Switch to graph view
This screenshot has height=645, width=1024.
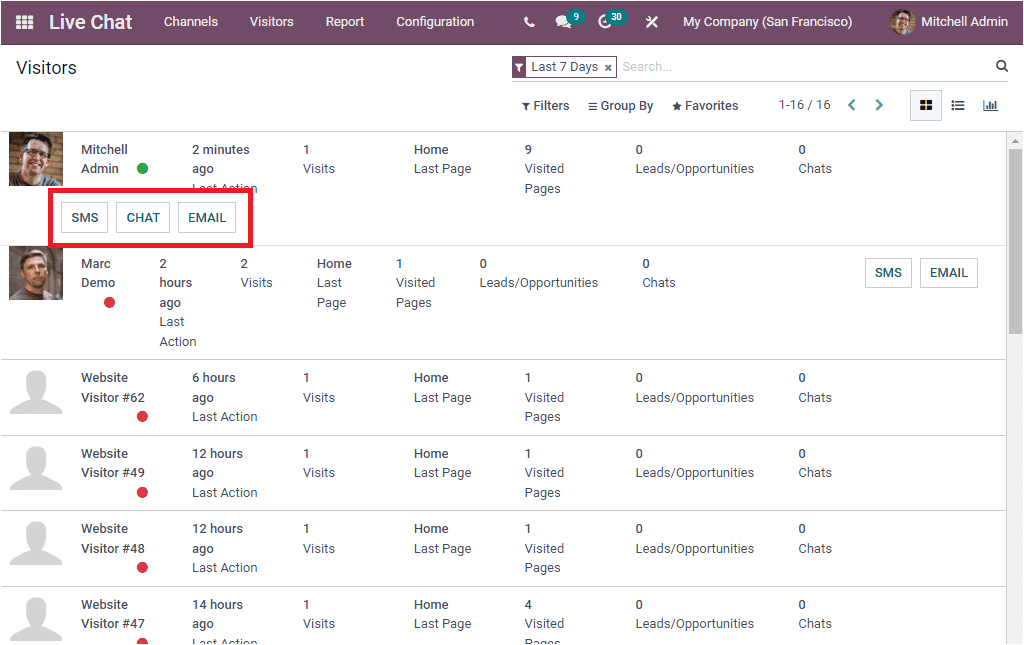[990, 105]
